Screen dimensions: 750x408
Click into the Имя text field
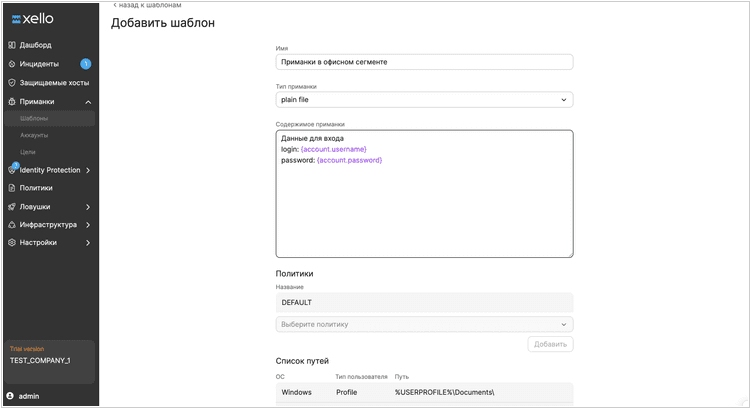(424, 62)
